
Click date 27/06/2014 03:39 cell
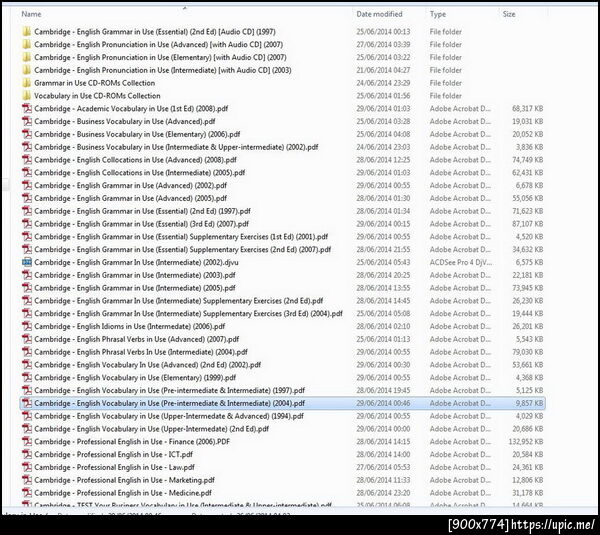click(383, 44)
